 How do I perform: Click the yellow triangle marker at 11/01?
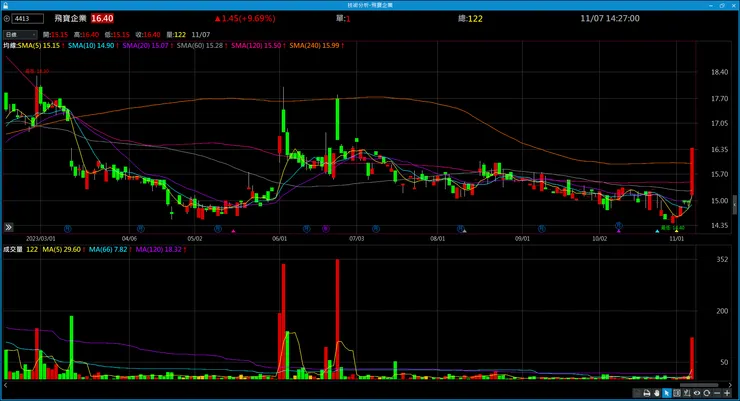676,231
